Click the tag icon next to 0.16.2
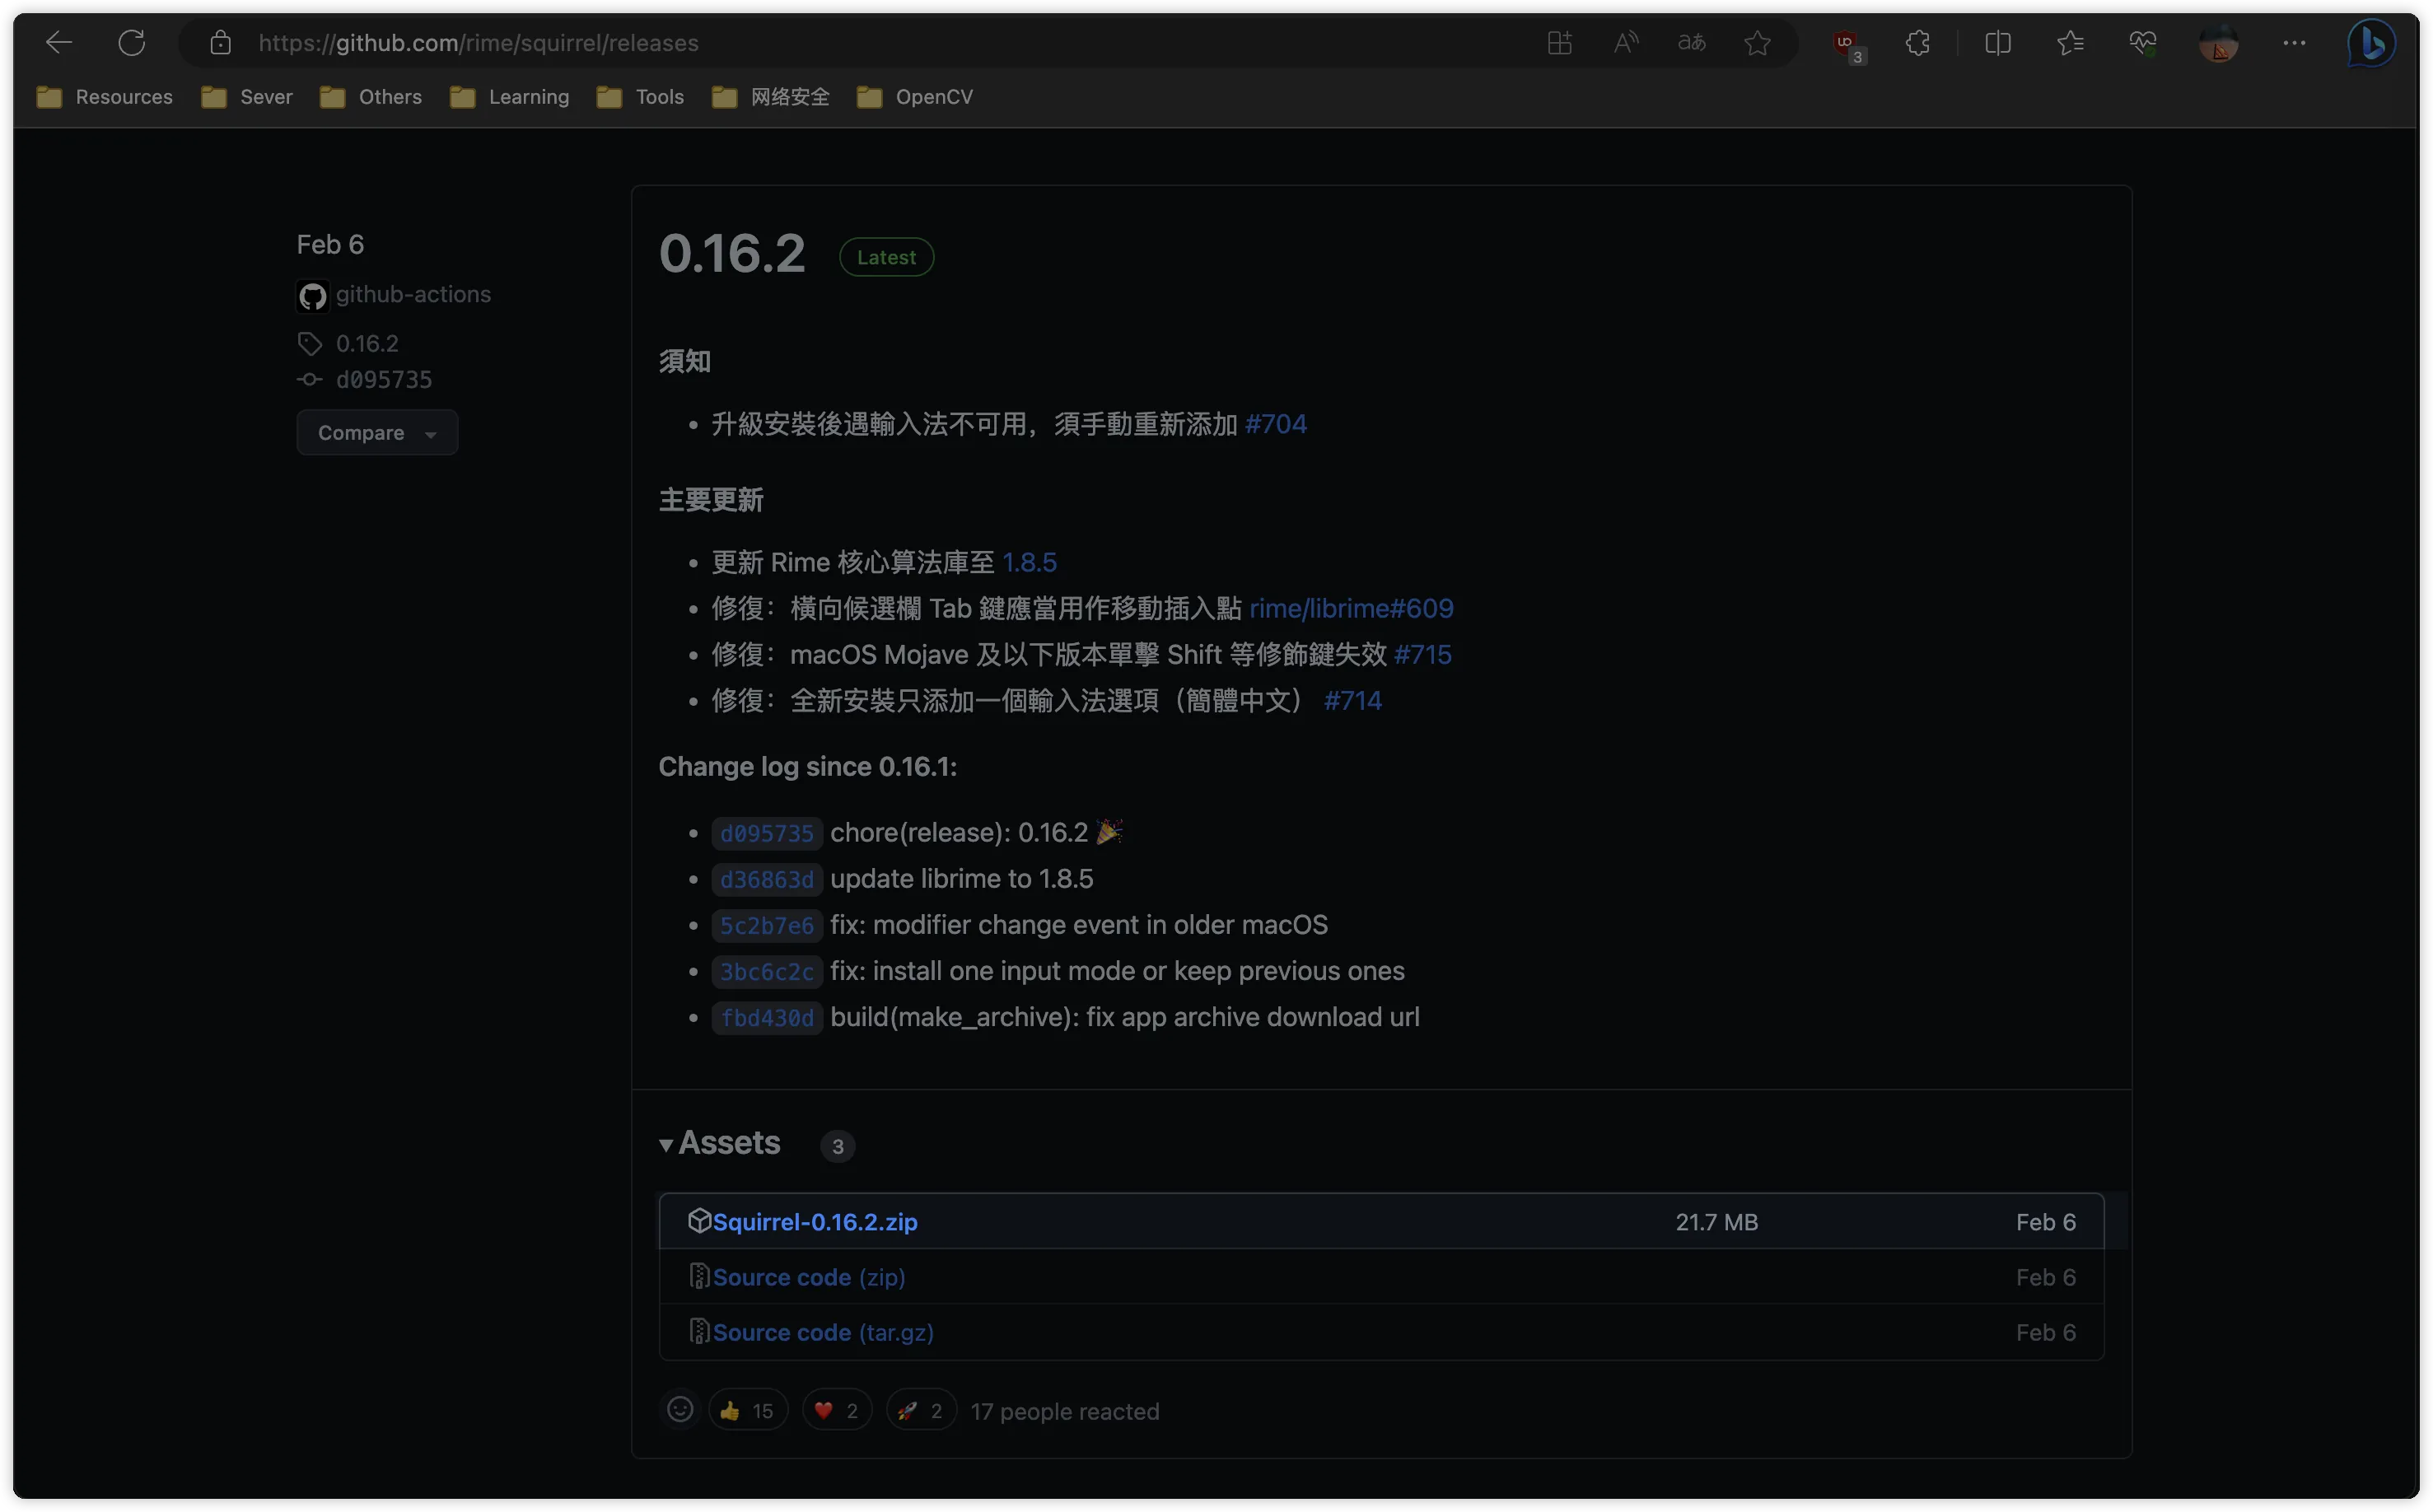This screenshot has height=1512, width=2433. (310, 344)
